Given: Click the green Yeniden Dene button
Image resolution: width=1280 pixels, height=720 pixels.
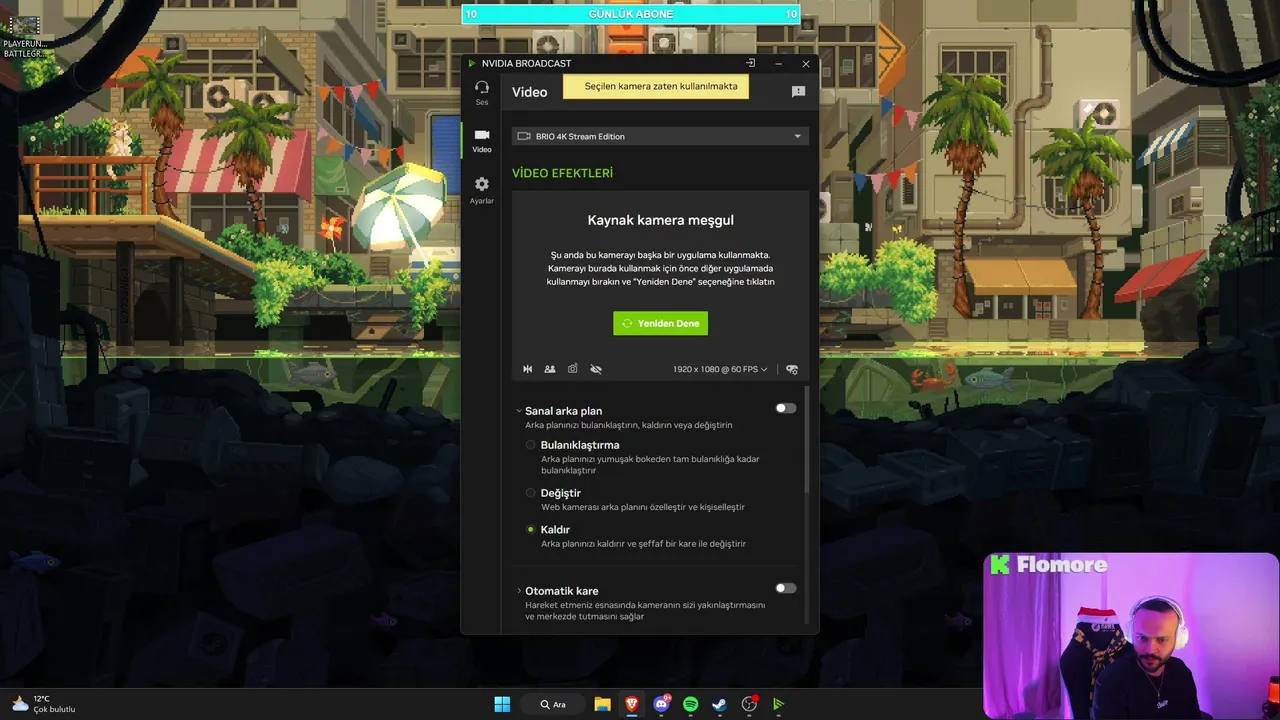Looking at the screenshot, I should (660, 323).
